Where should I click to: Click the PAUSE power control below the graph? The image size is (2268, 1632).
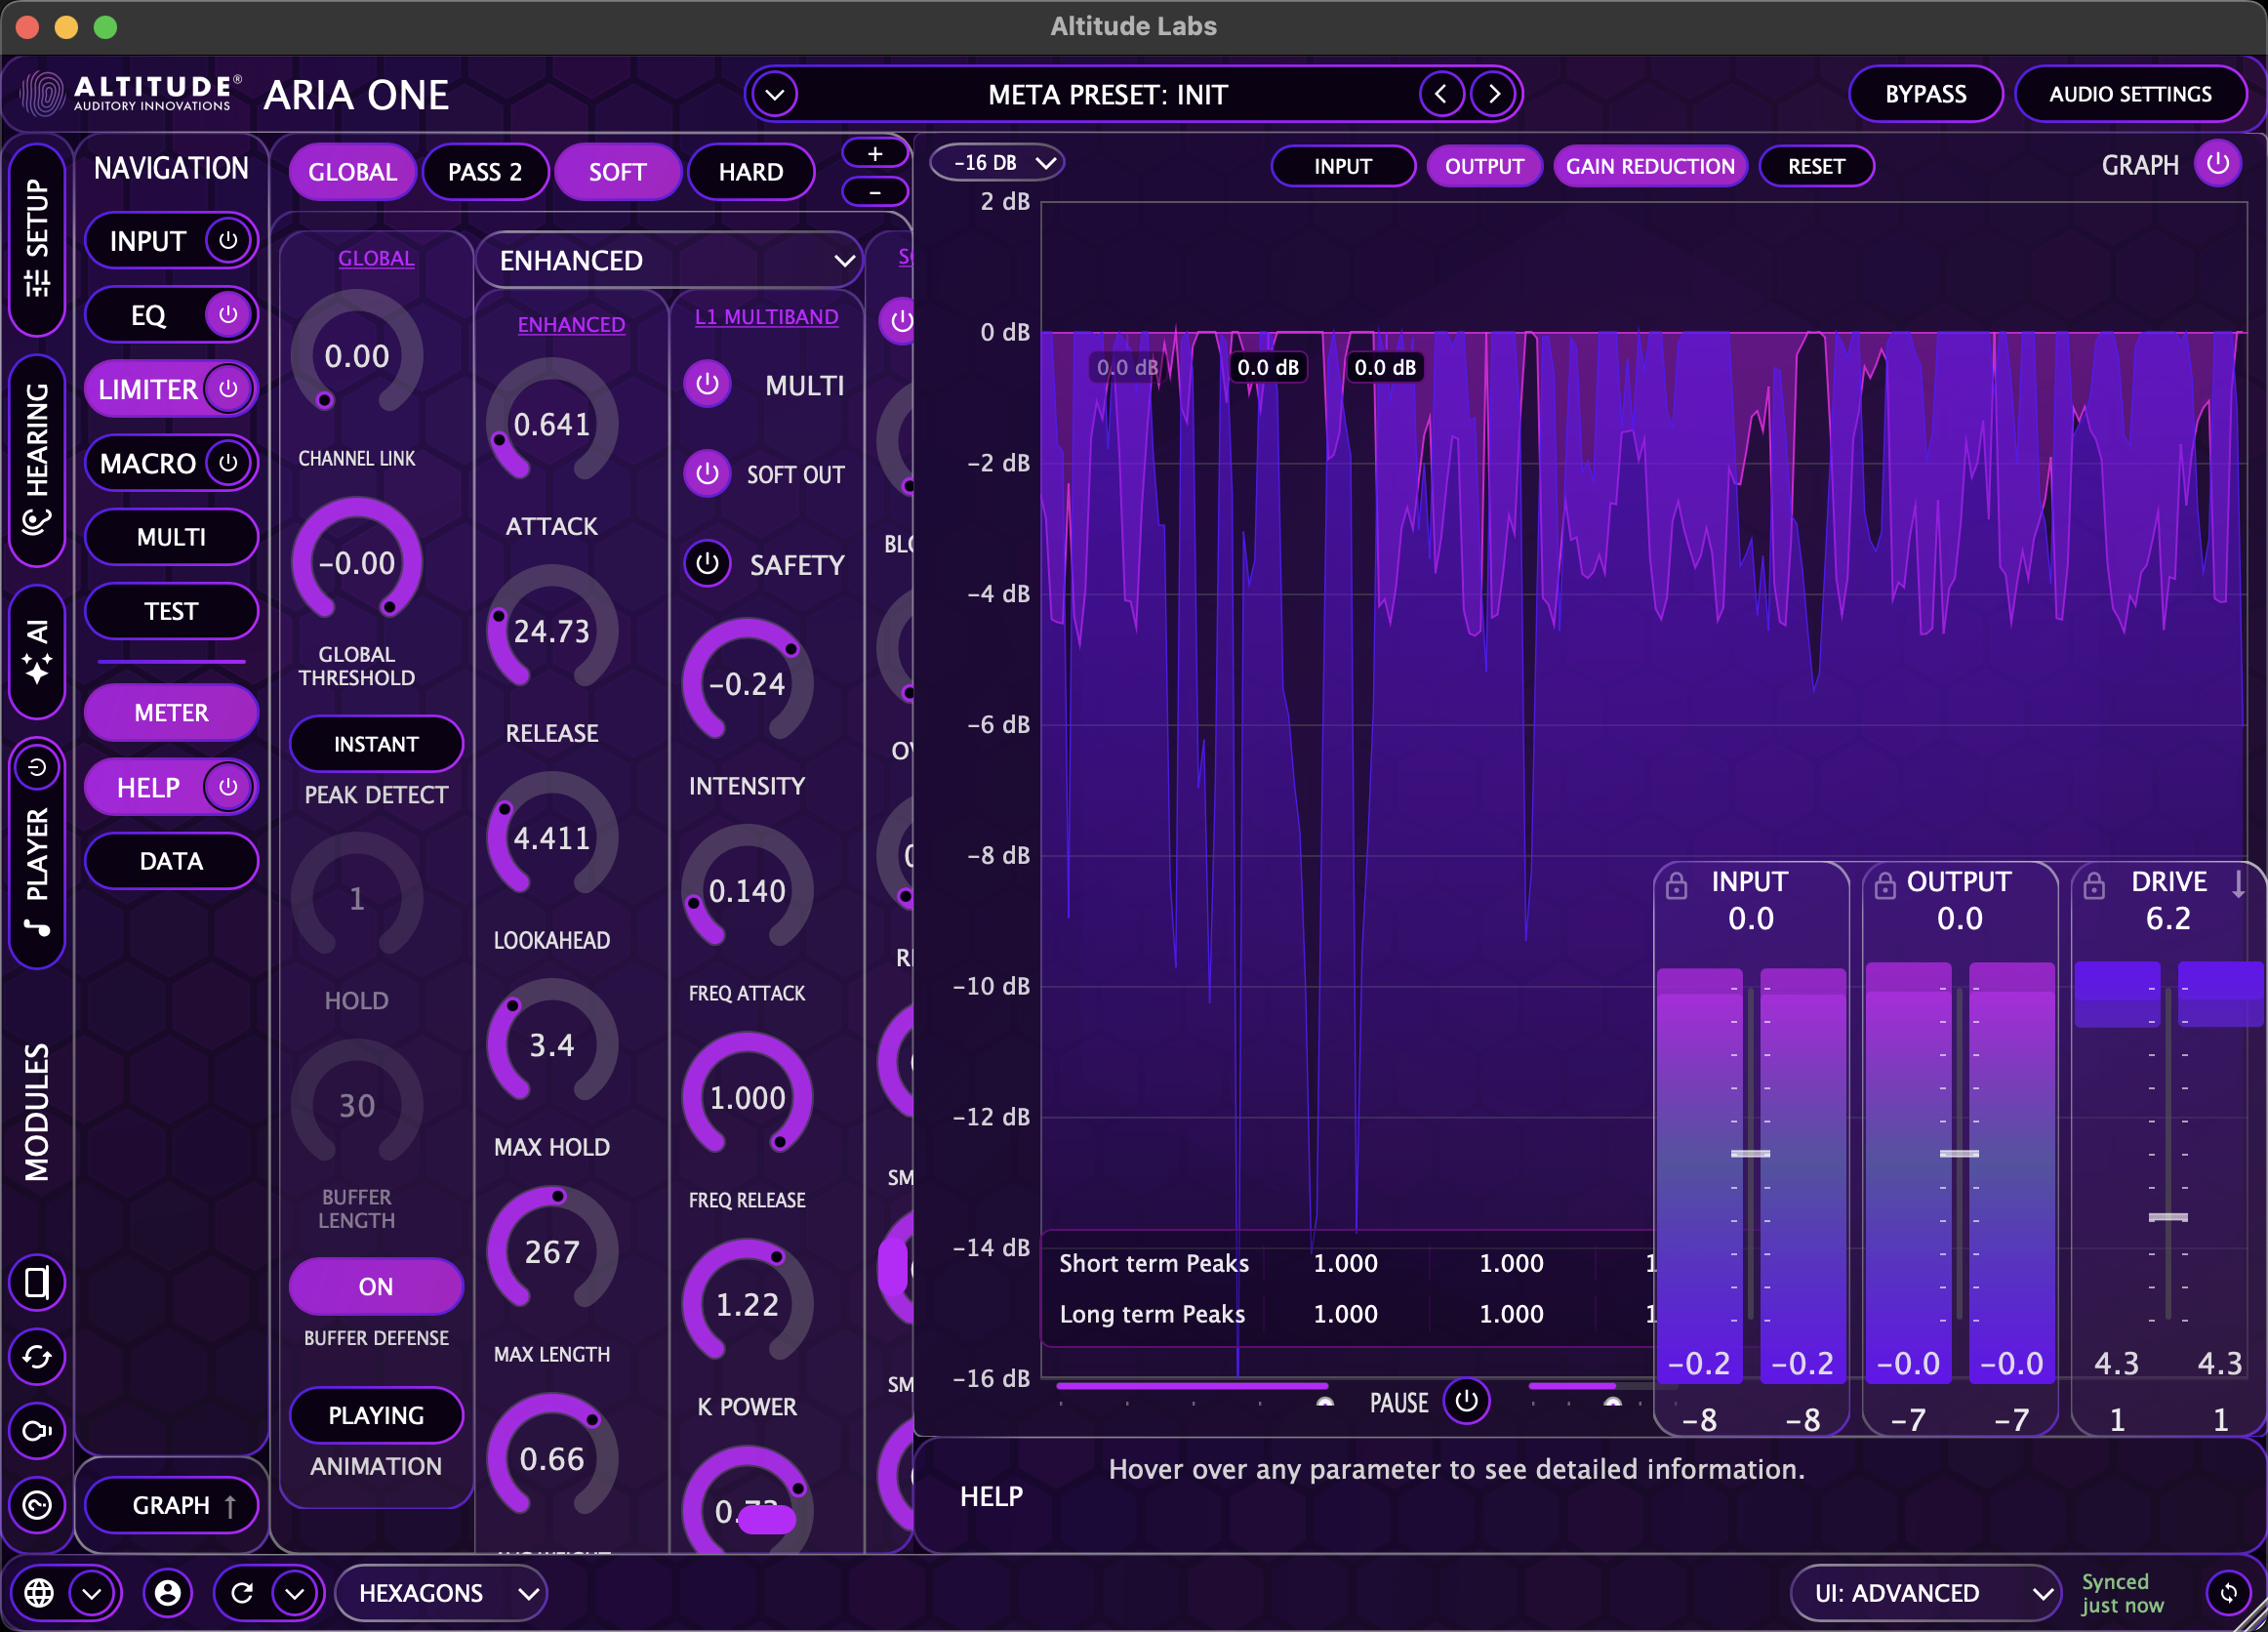pyautogui.click(x=1466, y=1401)
